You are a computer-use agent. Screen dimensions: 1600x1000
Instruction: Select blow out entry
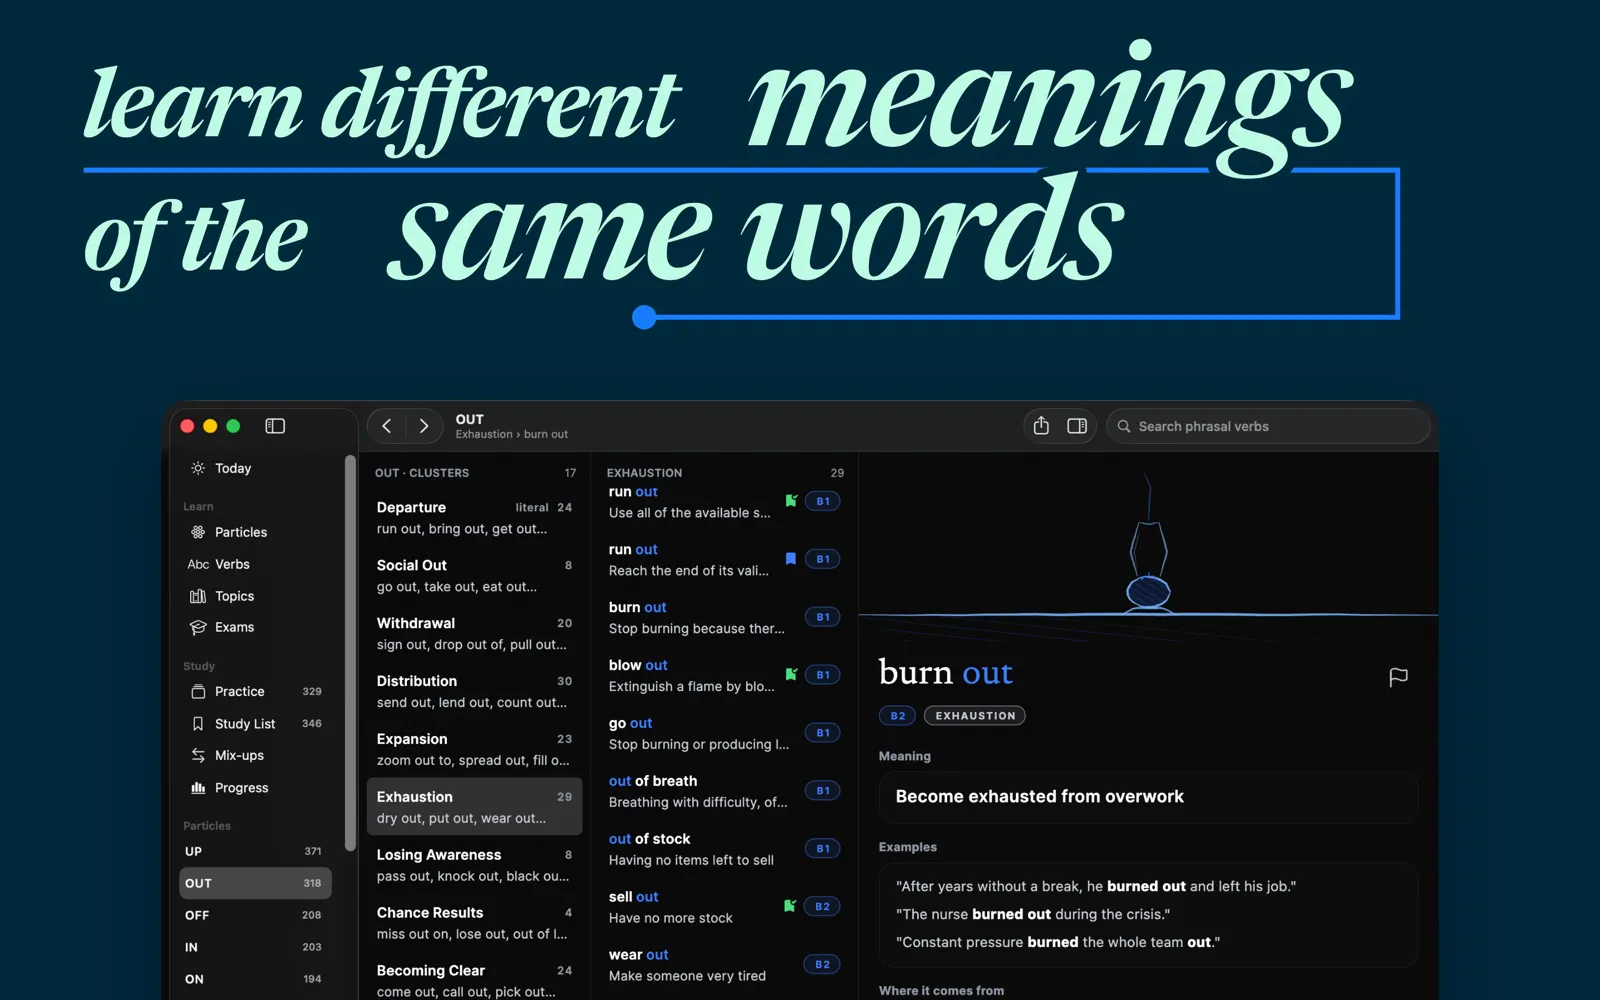(725, 676)
